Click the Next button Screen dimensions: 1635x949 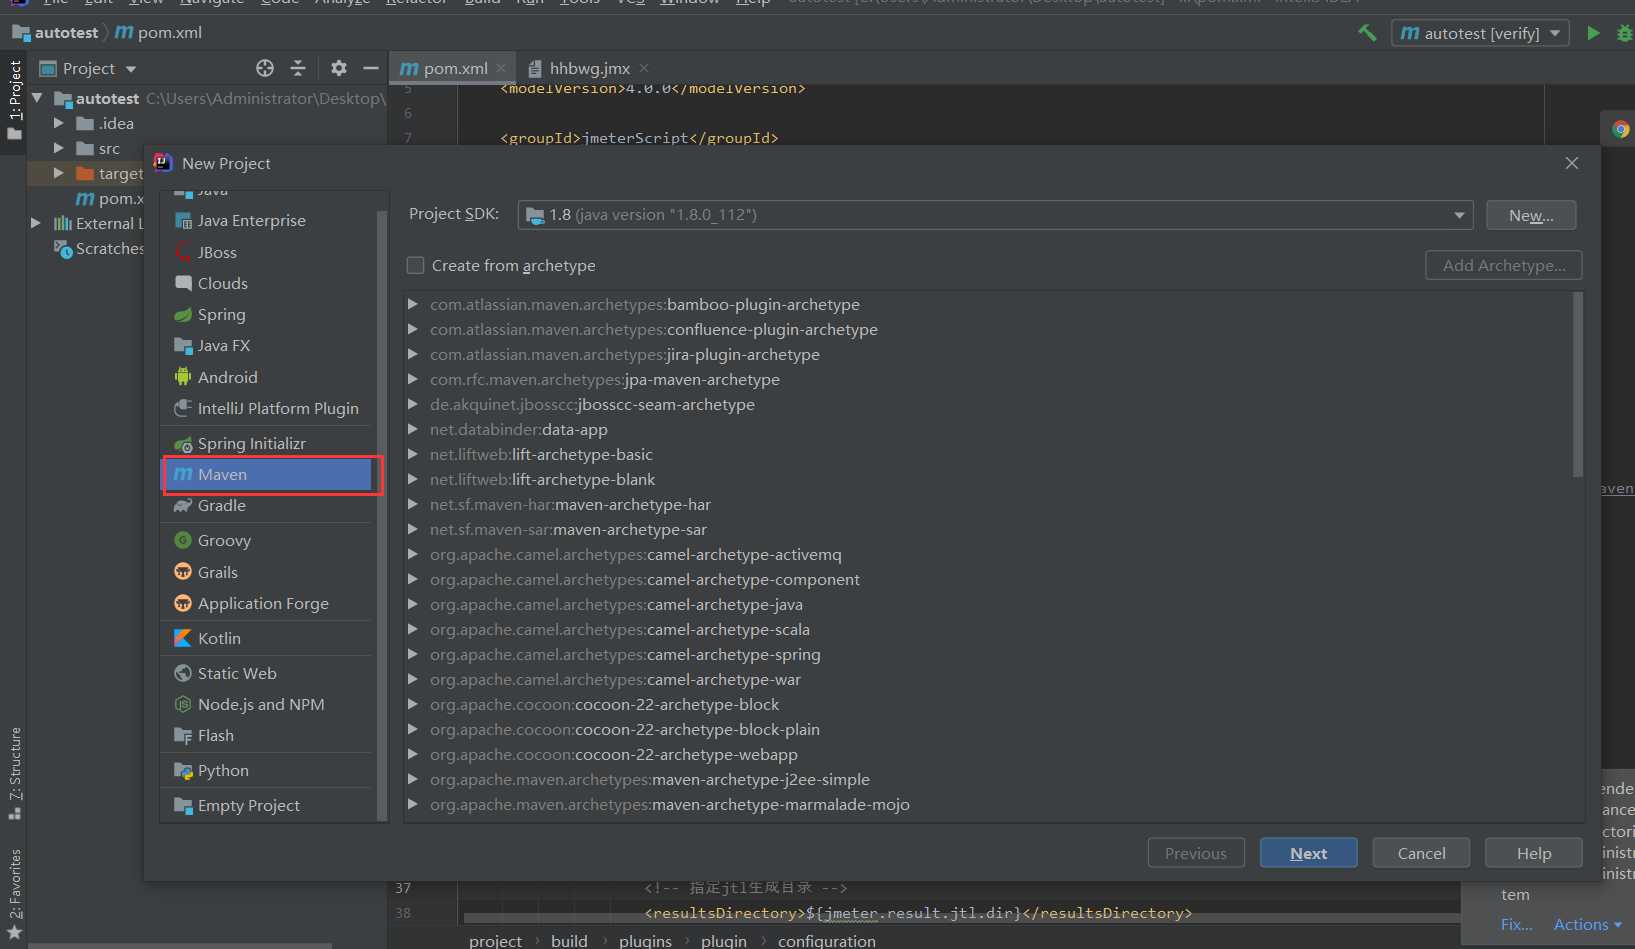(1308, 853)
